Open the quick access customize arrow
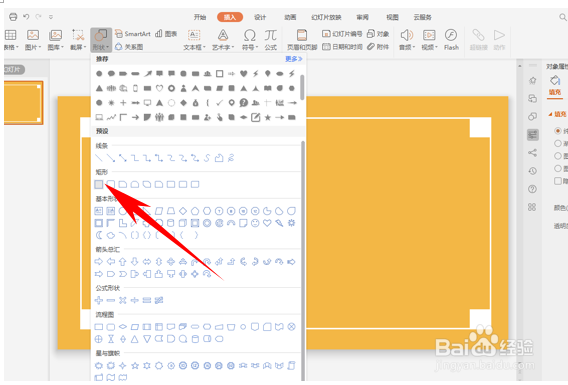The width and height of the screenshot is (568, 385). click(x=51, y=17)
